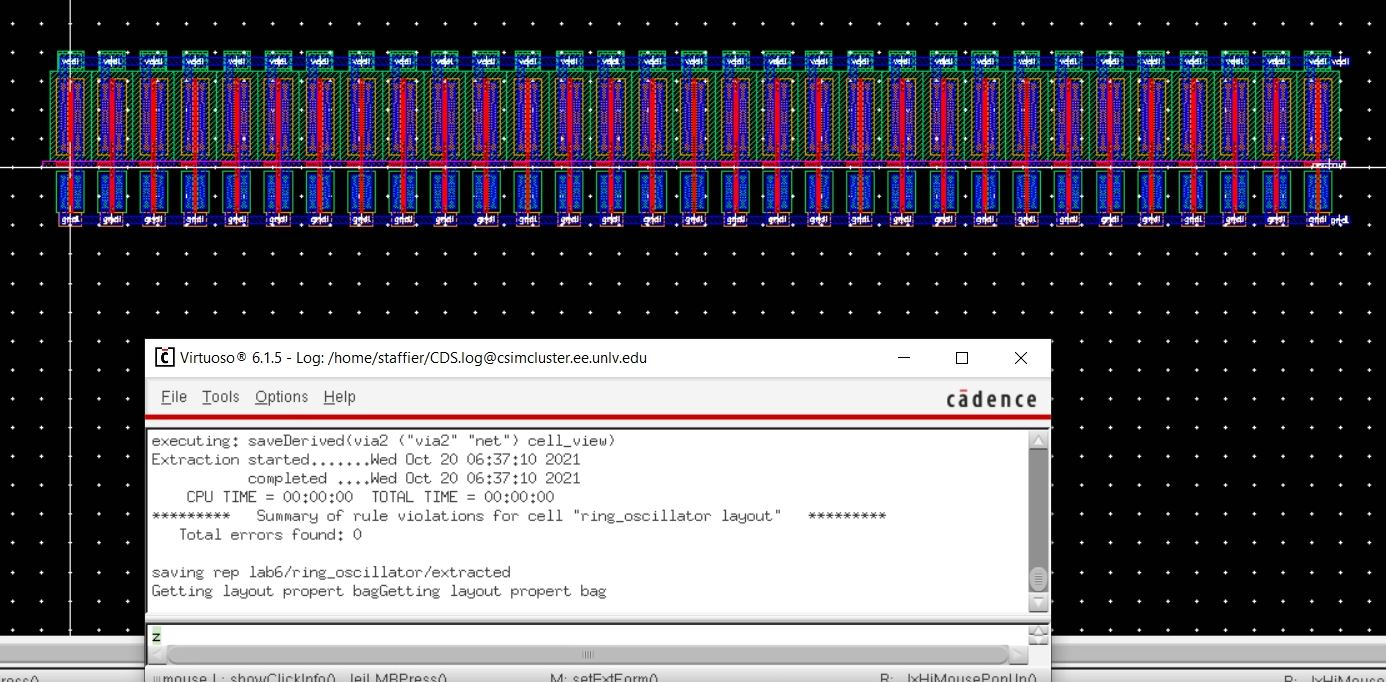Click the cadence logo in the Log window
Image resolution: width=1386 pixels, height=682 pixels.
click(x=991, y=399)
